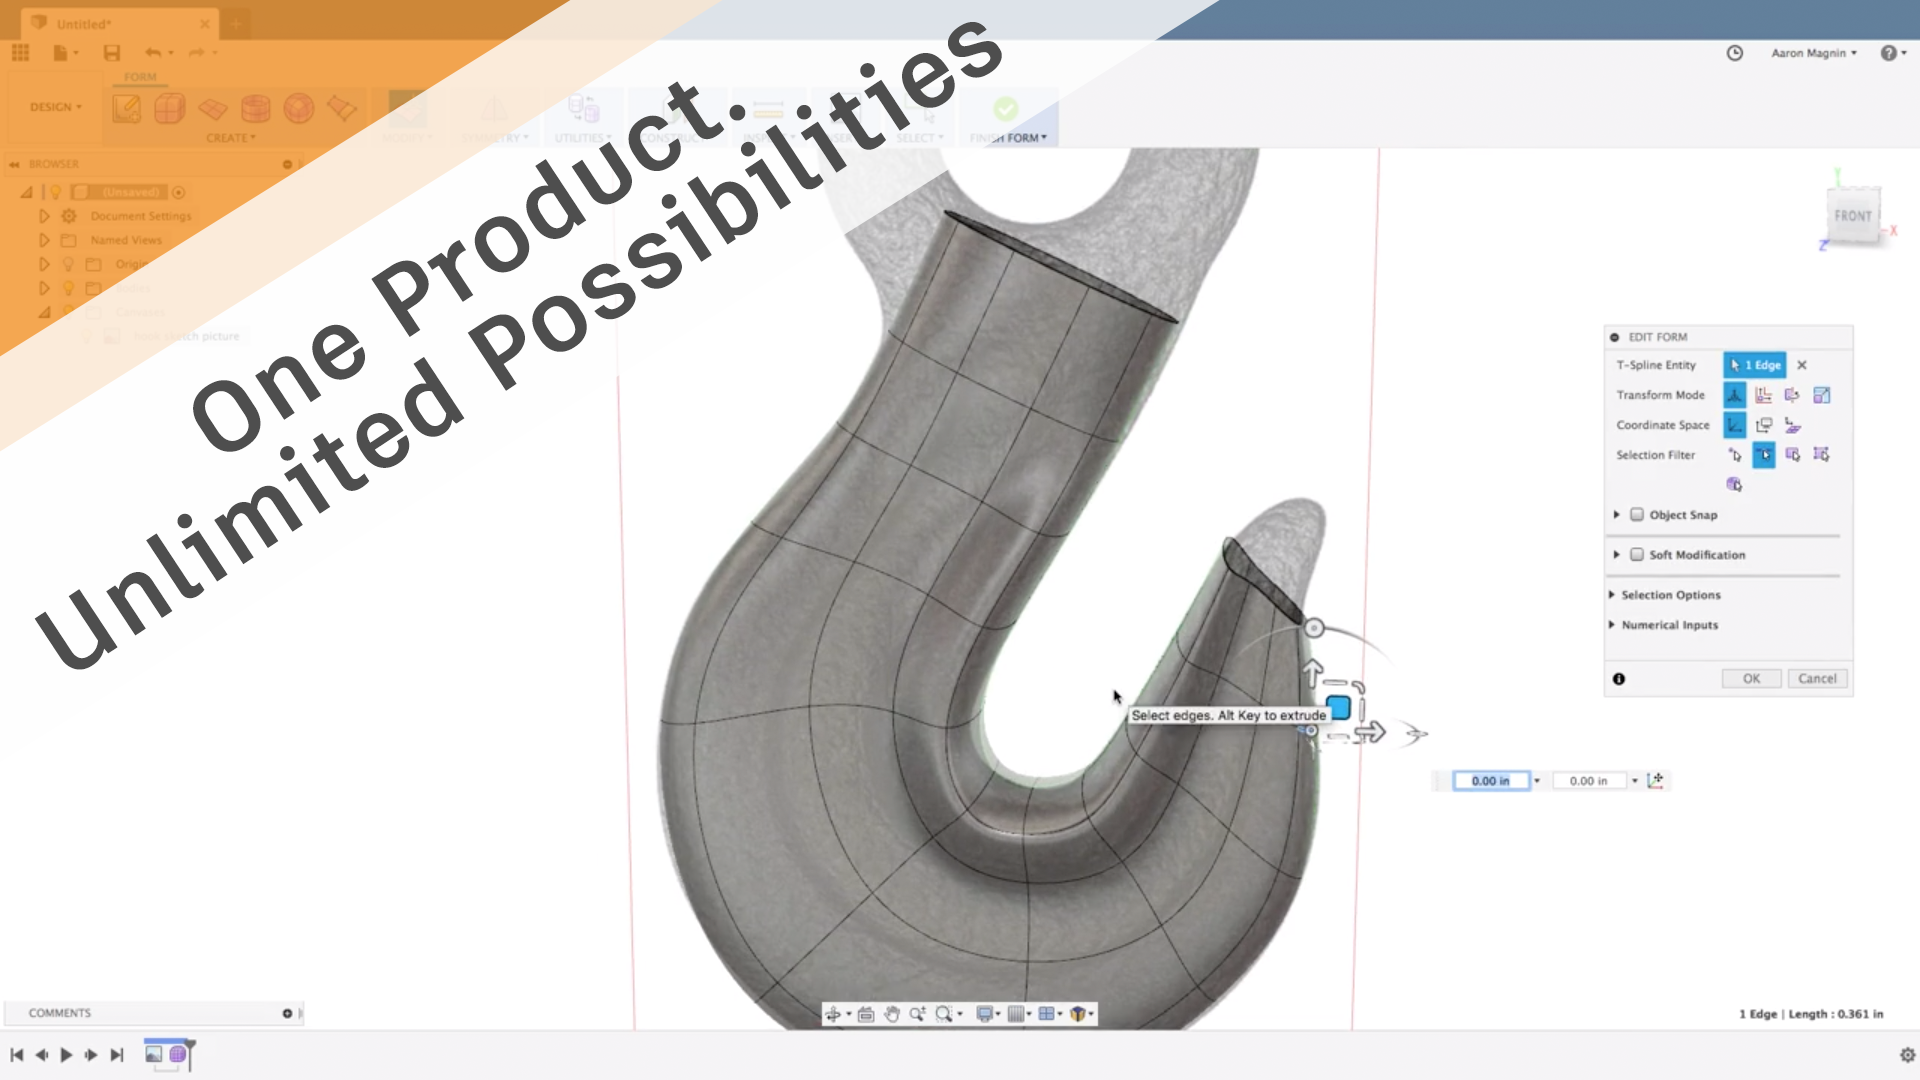
Task: Click Cancel in Edit Form dialog
Action: (1817, 679)
